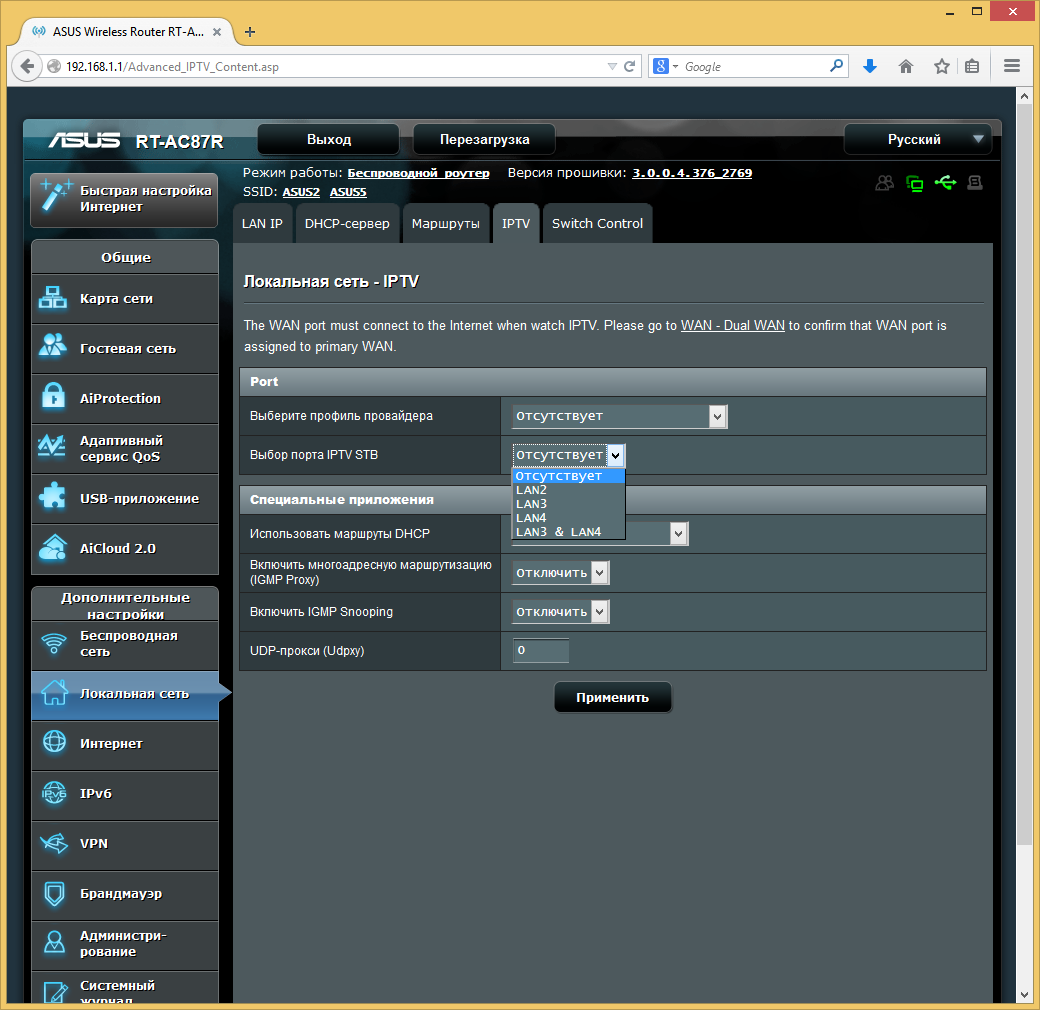Open VPN arrows icon
Viewport: 1040px width, 1010px height.
(x=54, y=843)
